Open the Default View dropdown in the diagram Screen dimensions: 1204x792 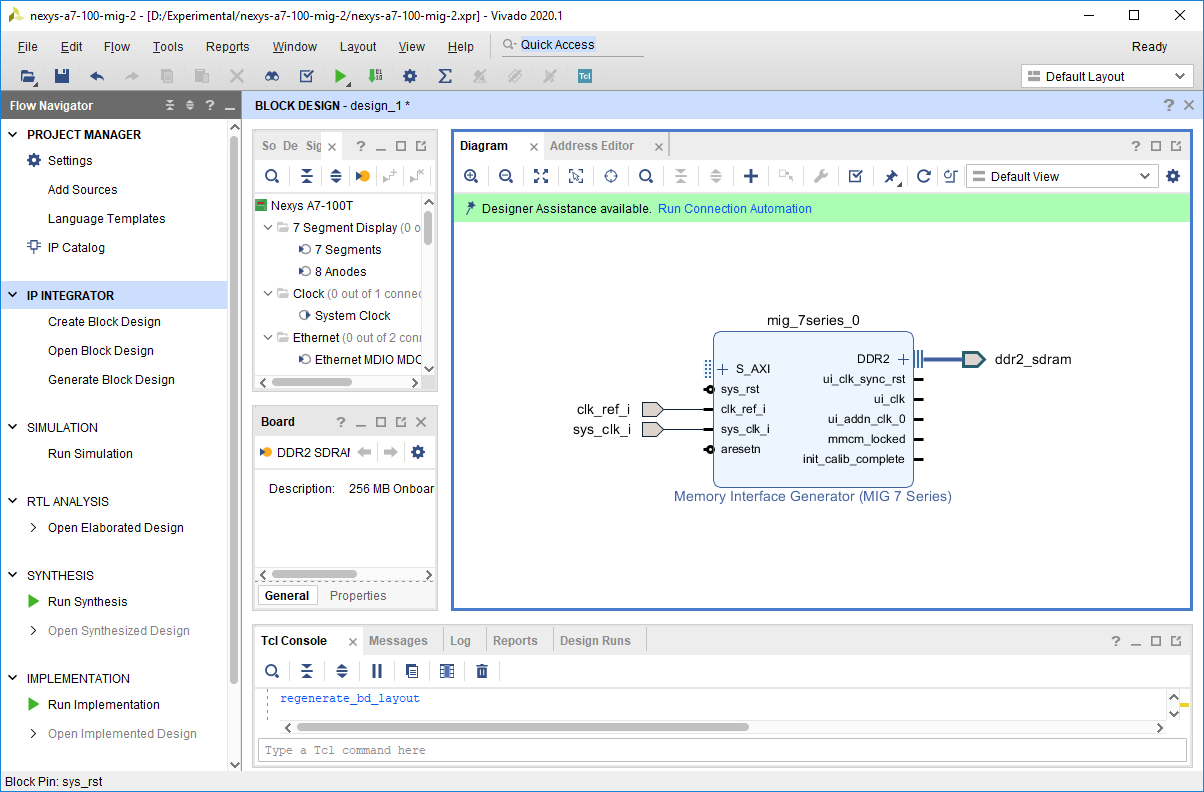tap(1062, 176)
